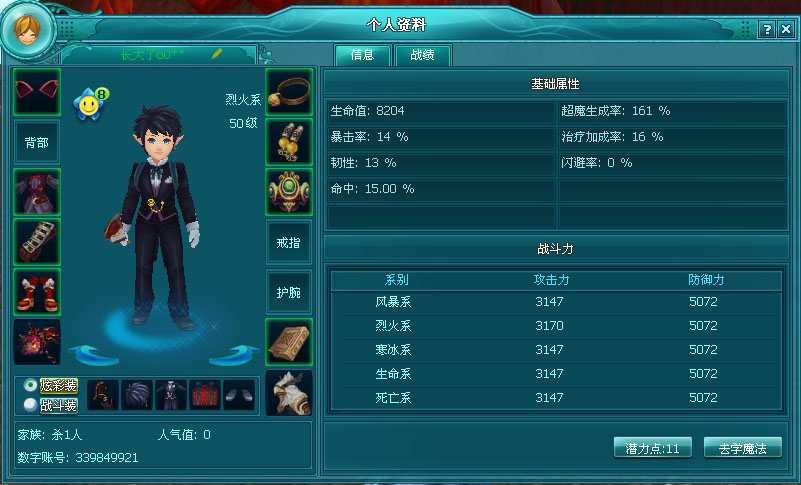Screen dimensions: 801x485
Task: Switch to the 战斗装 radio option
Action: (31, 405)
